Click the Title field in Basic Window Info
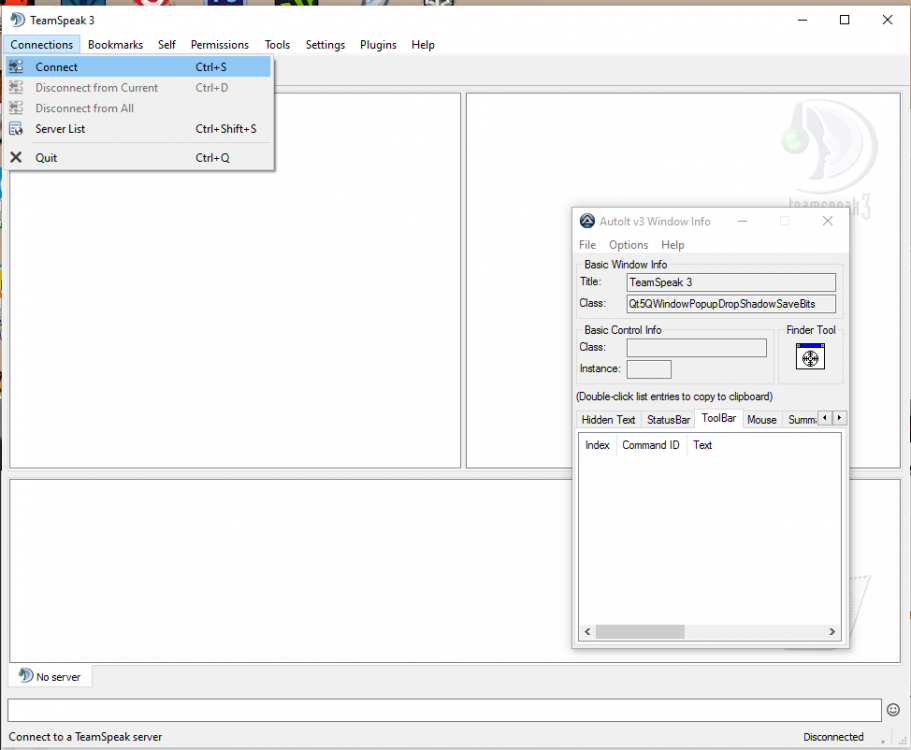The image size is (911, 750). coord(731,282)
